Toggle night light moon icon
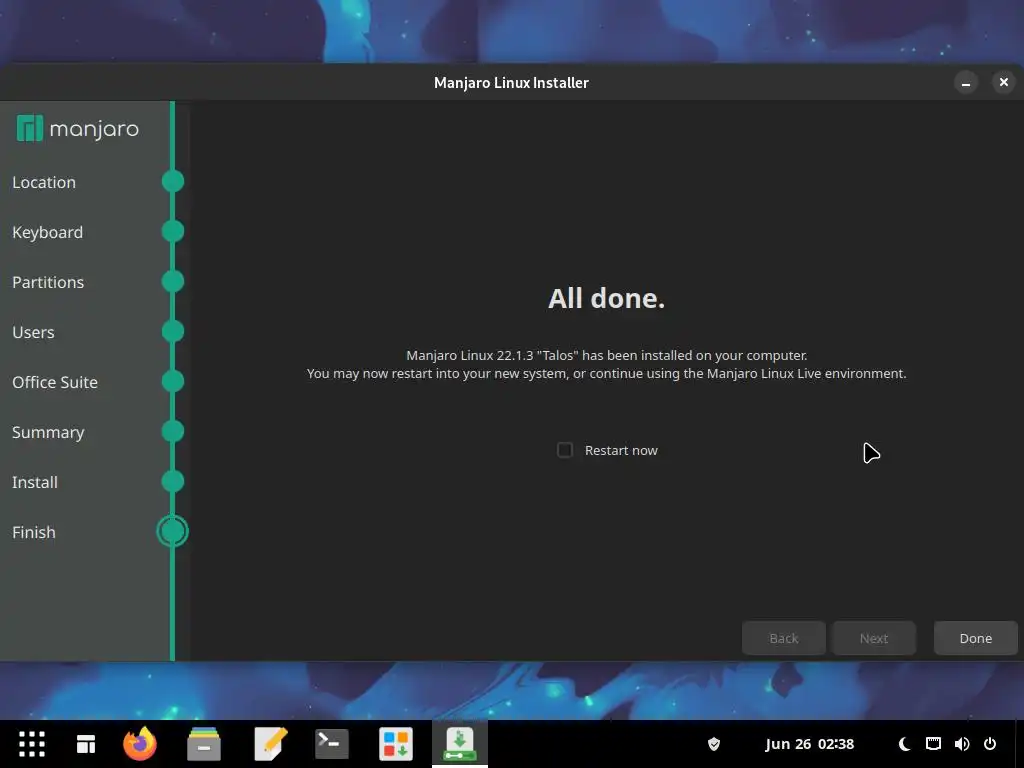The width and height of the screenshot is (1024, 768). 904,744
